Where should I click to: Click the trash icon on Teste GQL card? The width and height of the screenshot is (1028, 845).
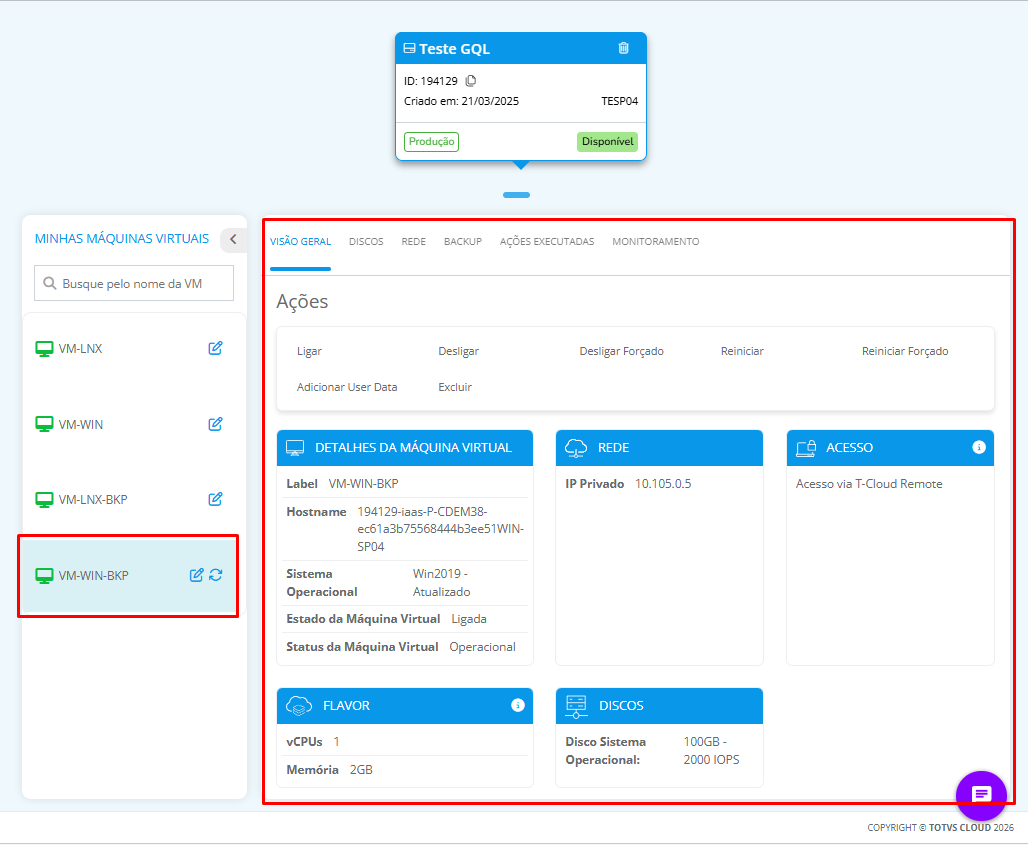coord(623,48)
